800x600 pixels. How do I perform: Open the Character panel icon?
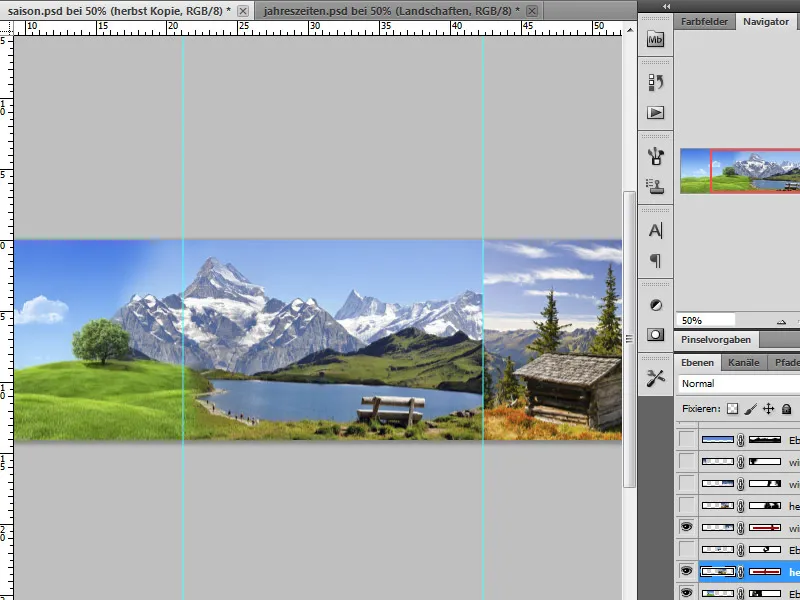655,231
